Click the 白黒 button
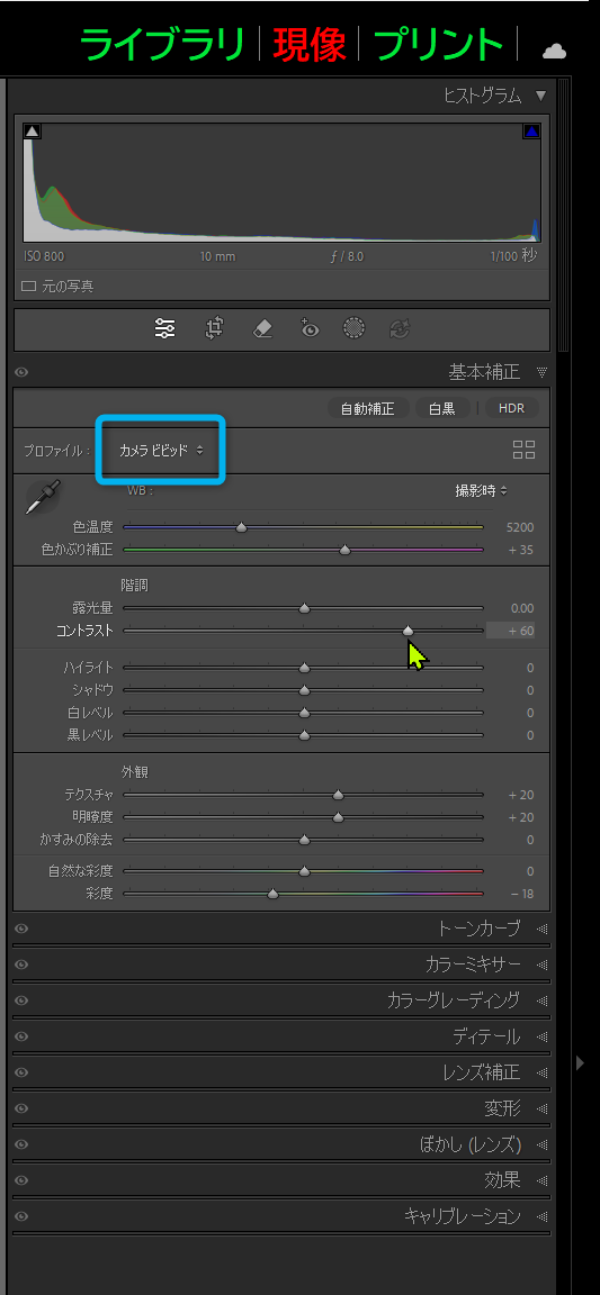Image resolution: width=600 pixels, height=1295 pixels. 441,408
